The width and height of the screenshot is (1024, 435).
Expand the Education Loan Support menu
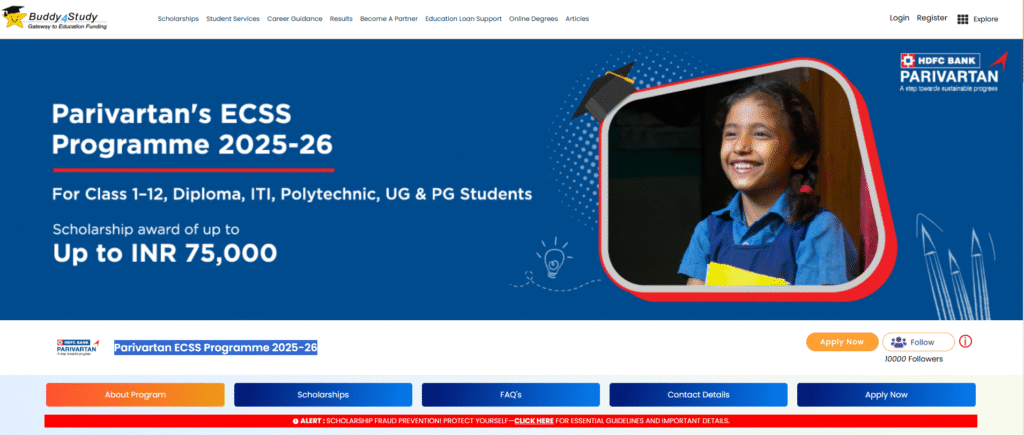tap(463, 19)
